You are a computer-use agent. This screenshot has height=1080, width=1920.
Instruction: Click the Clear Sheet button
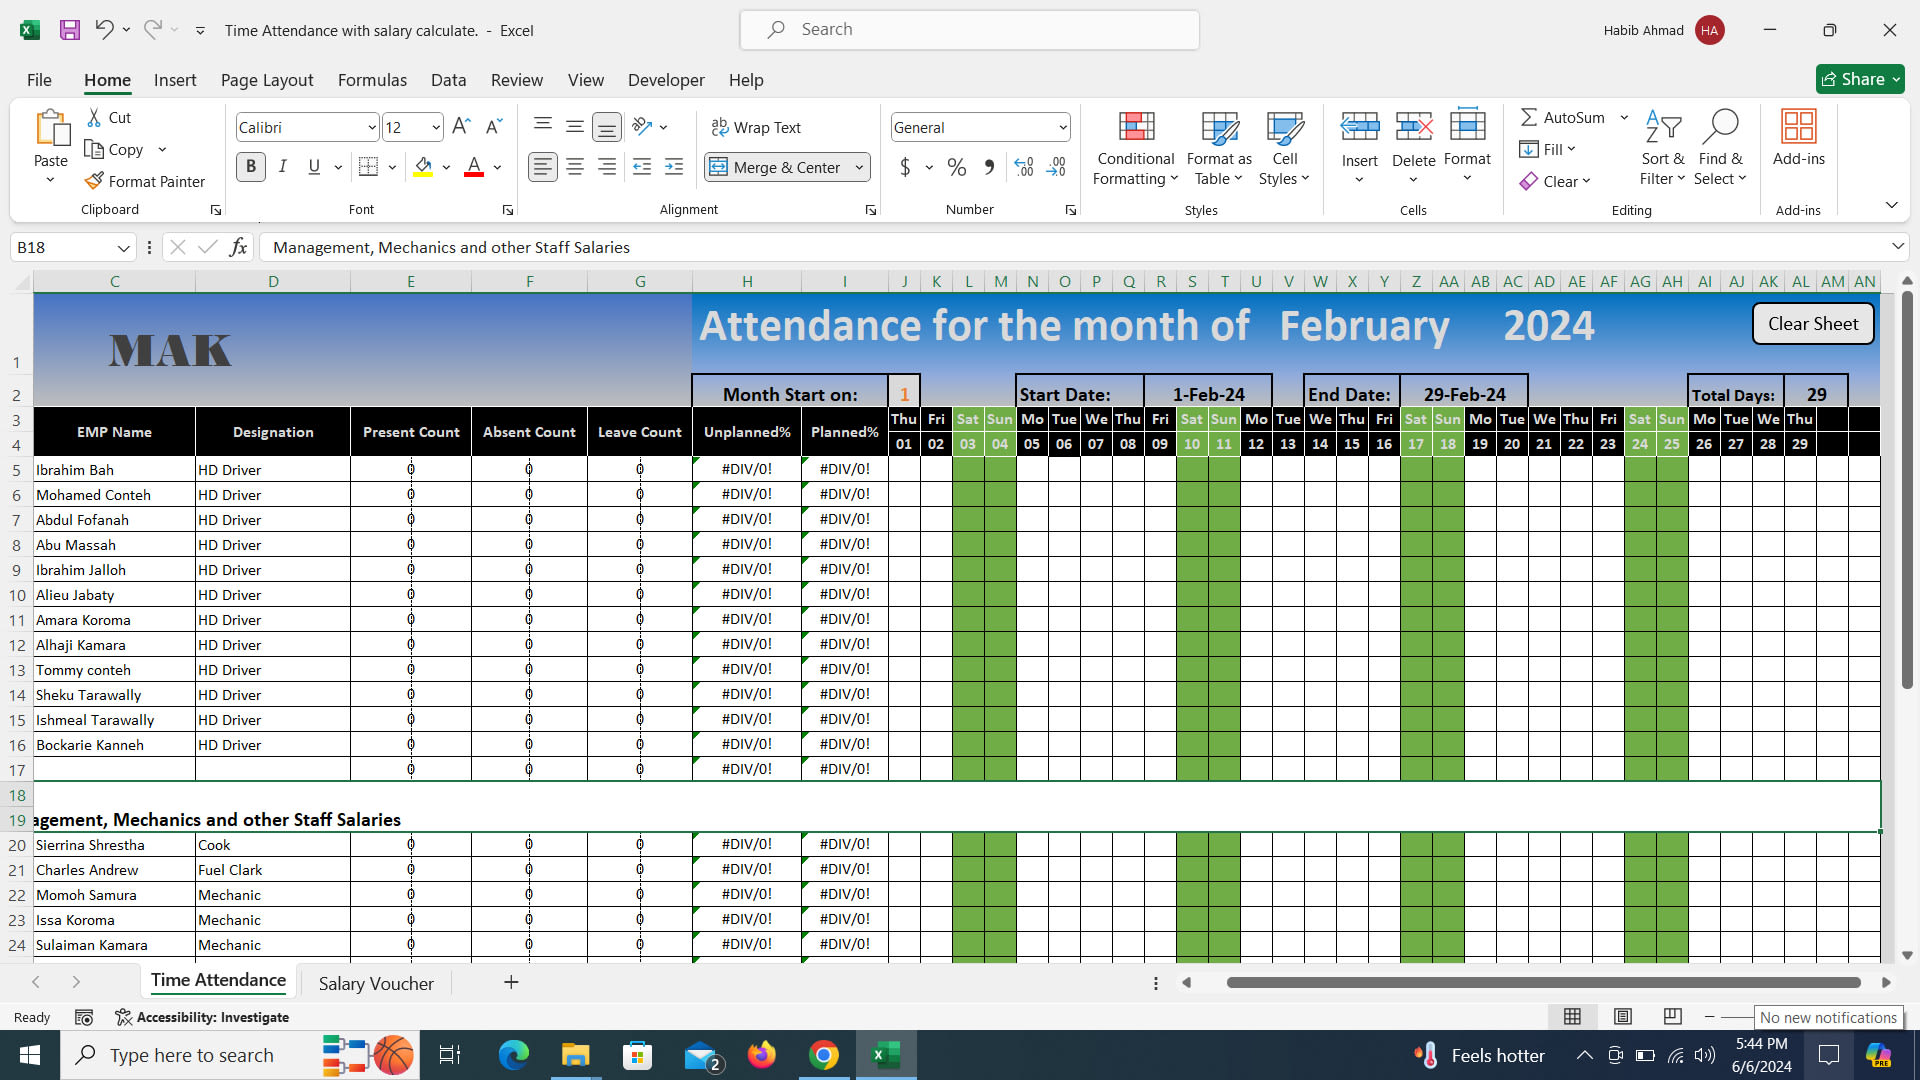click(x=1813, y=324)
